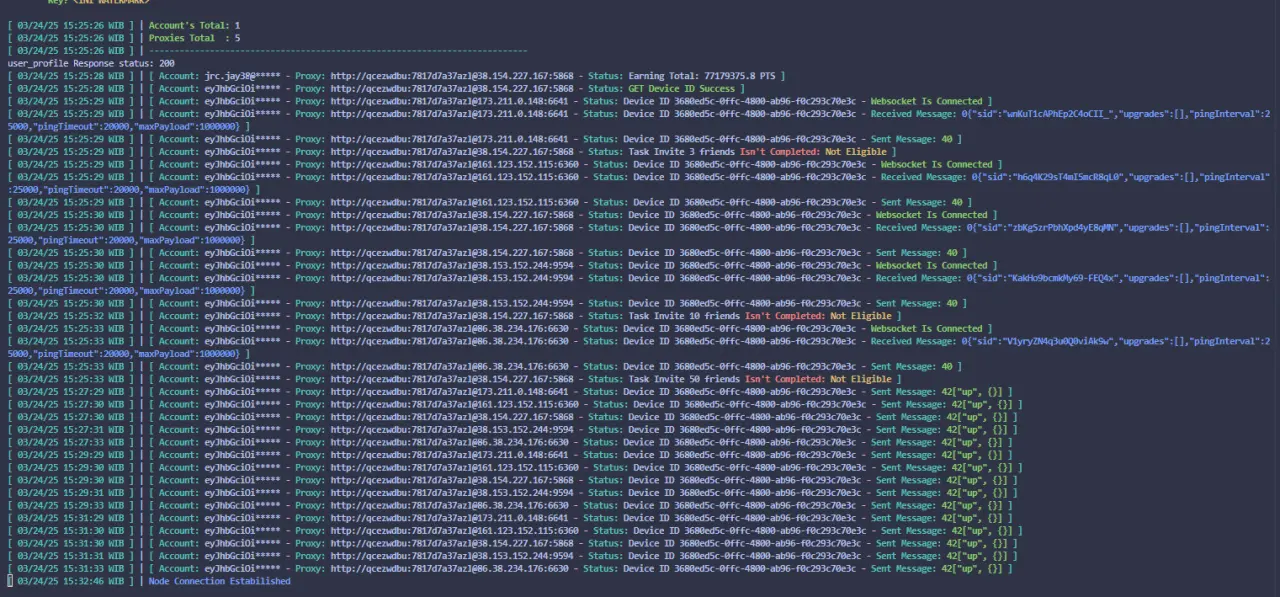Click "Not Eligible" on the Invite 10 friends row
The image size is (1280, 597).
click(x=860, y=316)
